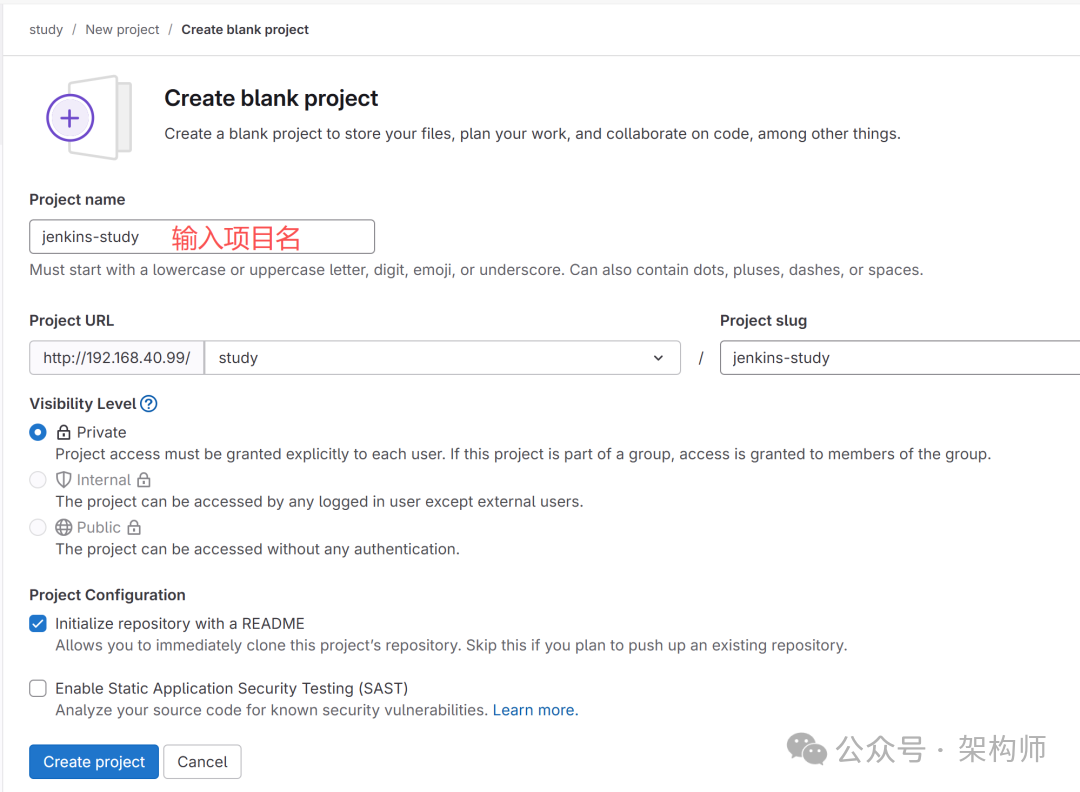Open the SAST Learn more link
1080x792 pixels.
pyautogui.click(x=535, y=710)
